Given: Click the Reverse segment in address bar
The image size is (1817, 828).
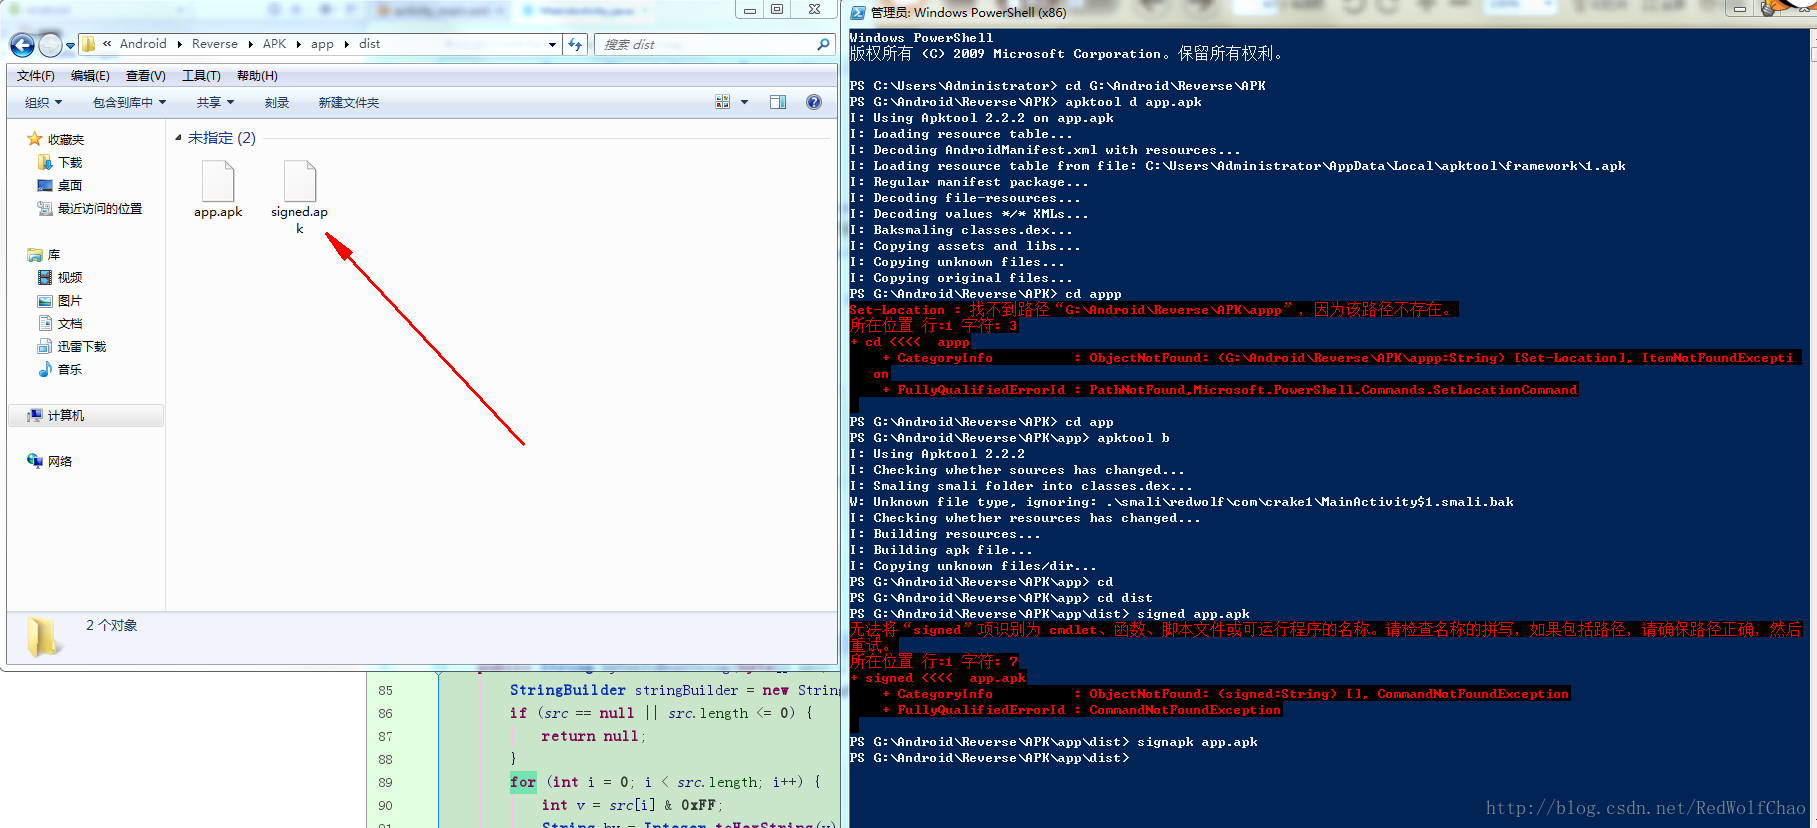Looking at the screenshot, I should [215, 44].
